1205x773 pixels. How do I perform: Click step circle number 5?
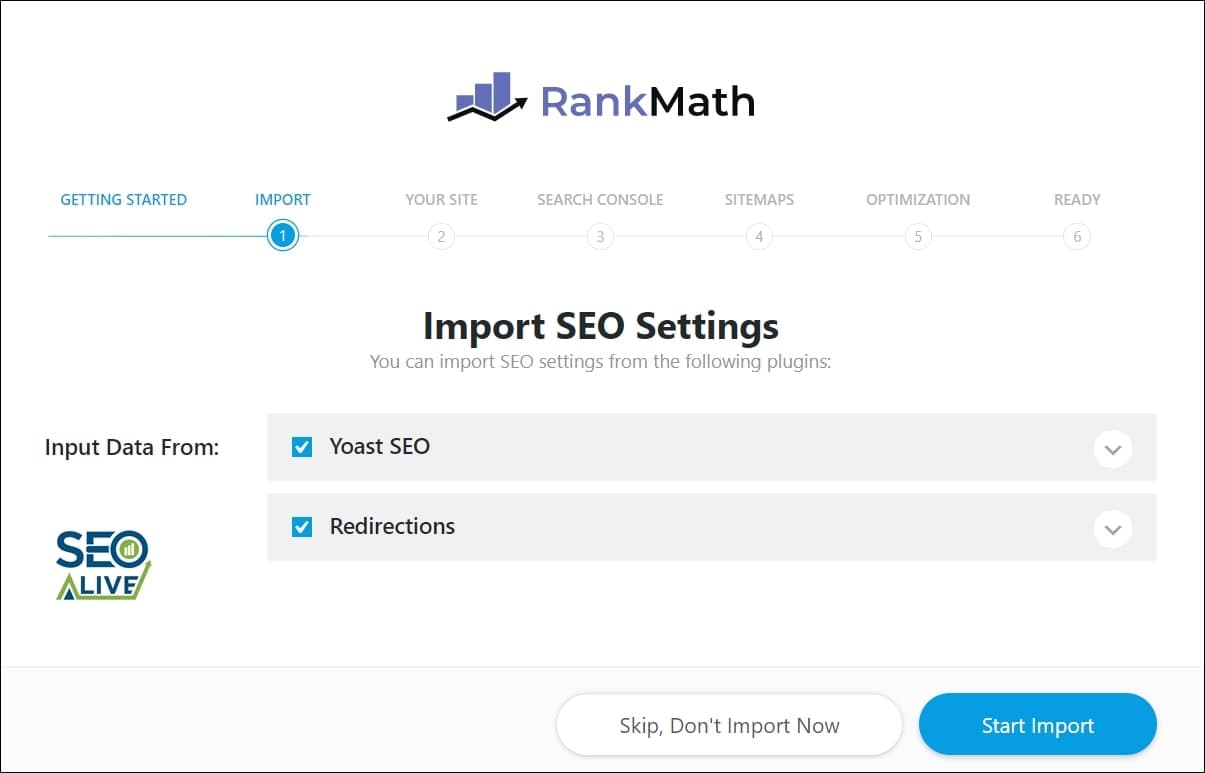[x=918, y=237]
